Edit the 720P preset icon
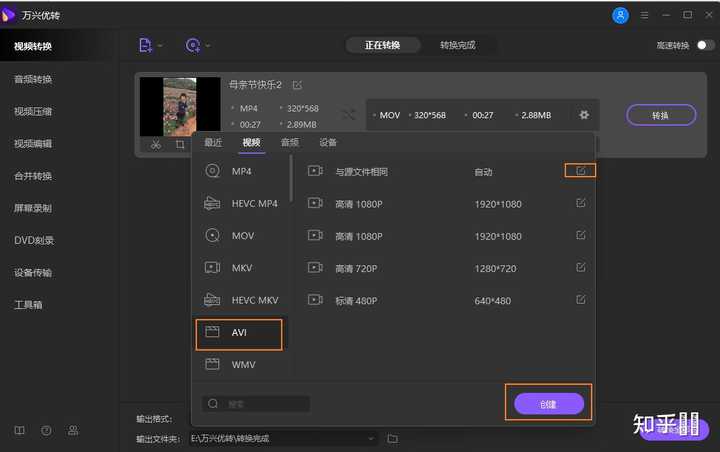Image resolution: width=720 pixels, height=452 pixels. point(580,267)
